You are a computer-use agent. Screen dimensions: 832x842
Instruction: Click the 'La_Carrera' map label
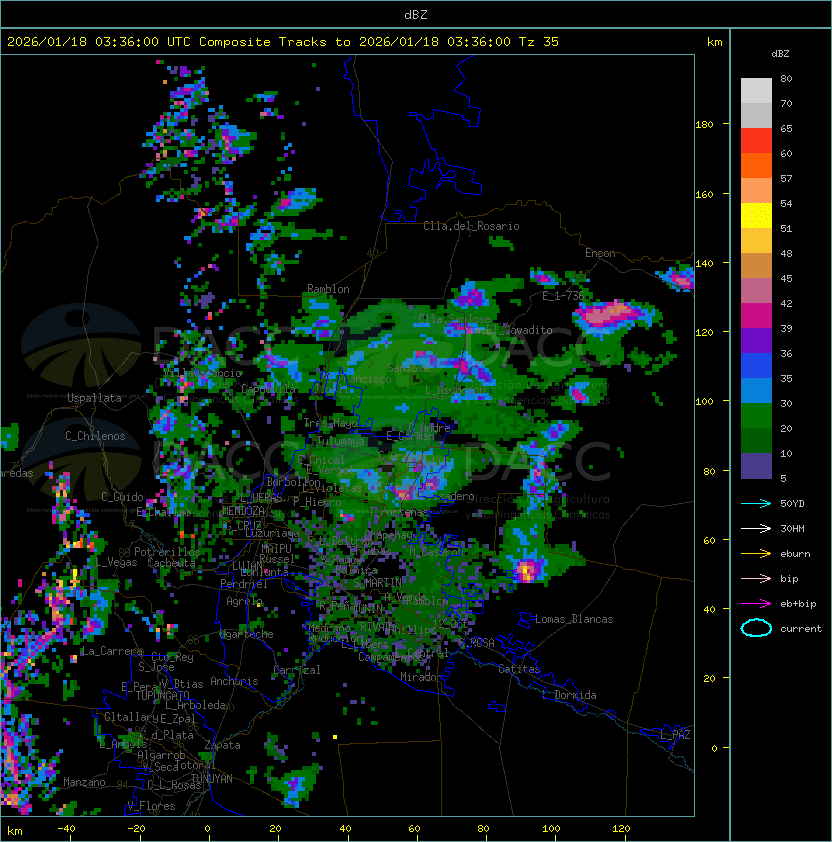pyautogui.click(x=112, y=651)
